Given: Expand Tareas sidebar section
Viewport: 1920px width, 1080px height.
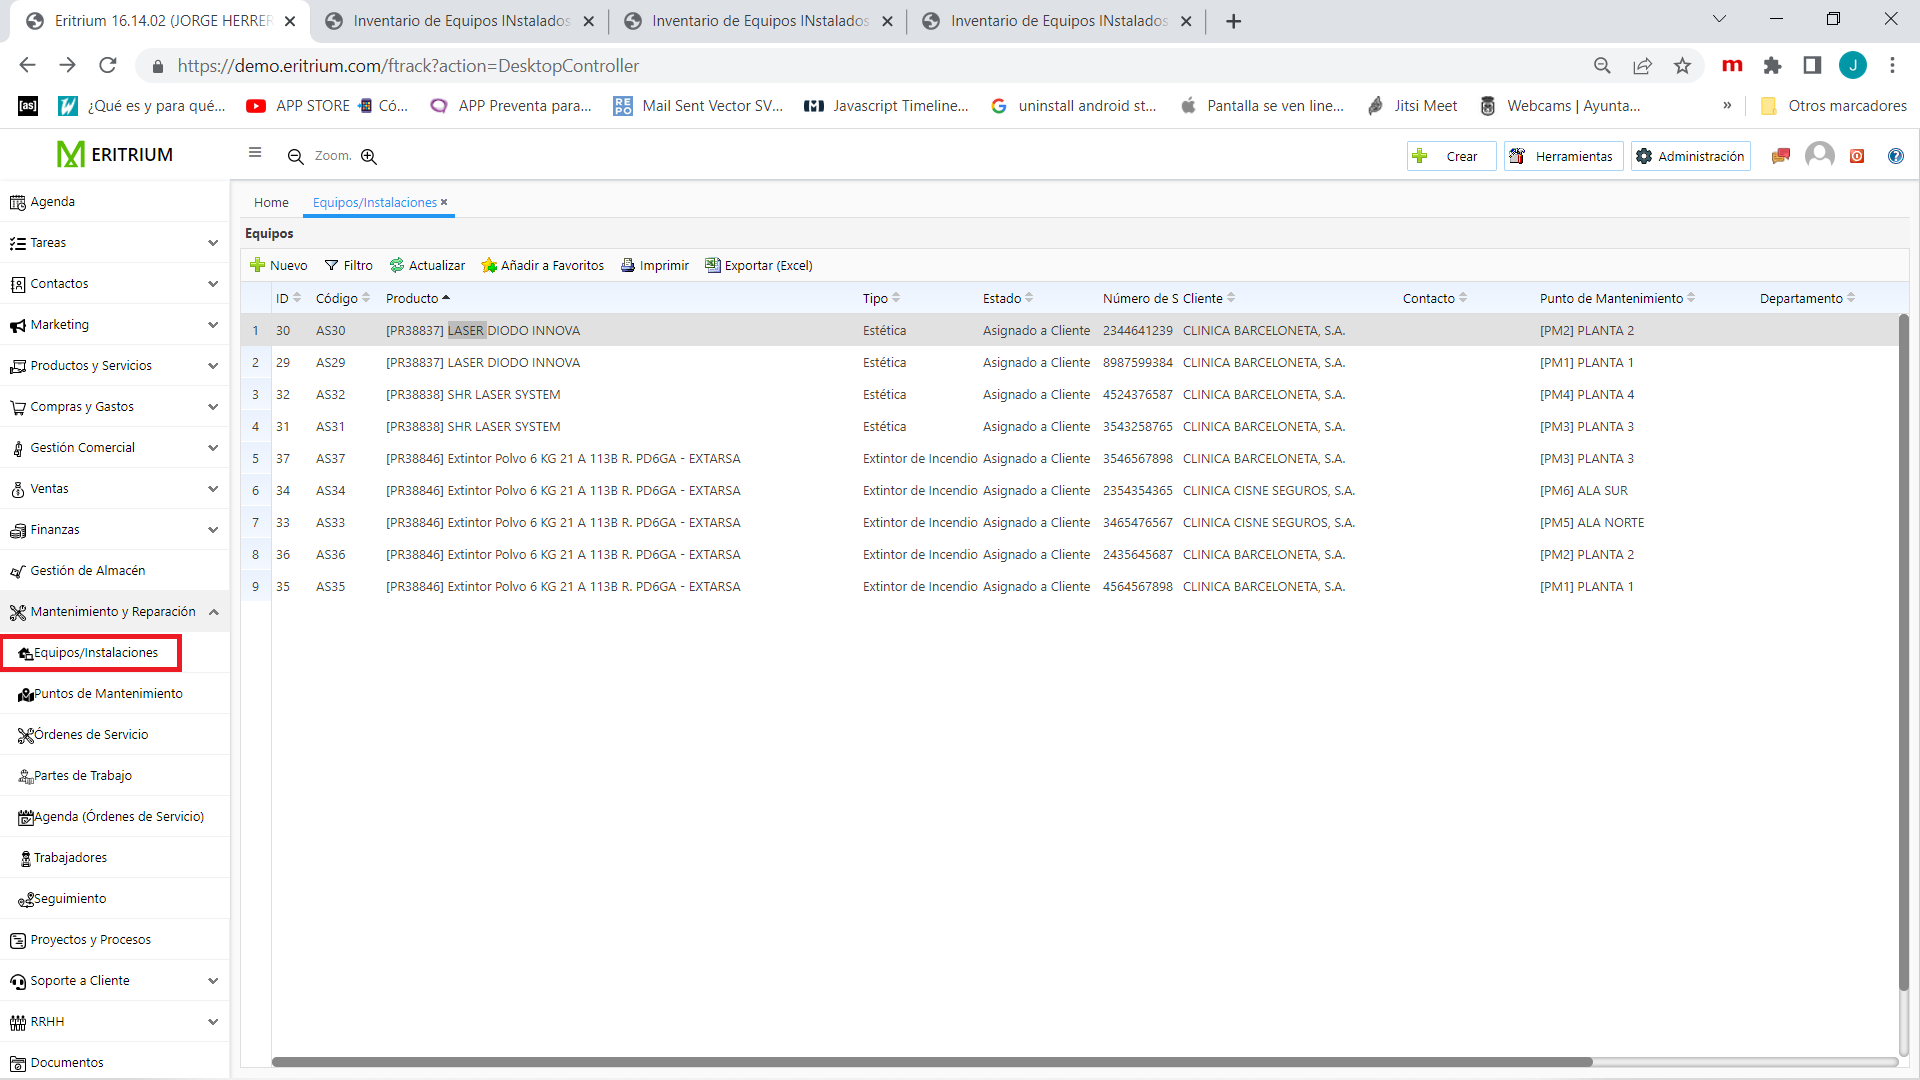Looking at the screenshot, I should click(115, 243).
